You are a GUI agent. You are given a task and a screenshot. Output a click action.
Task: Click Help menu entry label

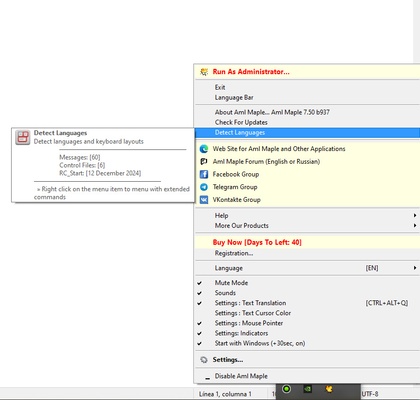point(221,215)
